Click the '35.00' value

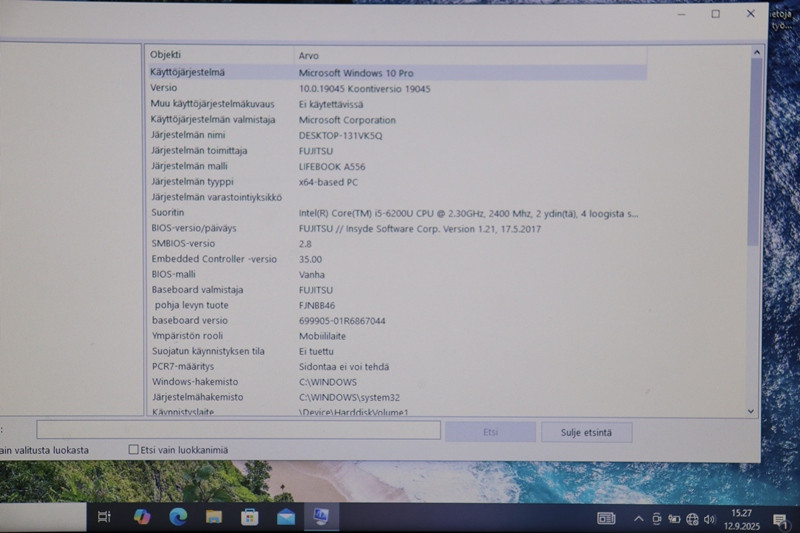[x=311, y=259]
